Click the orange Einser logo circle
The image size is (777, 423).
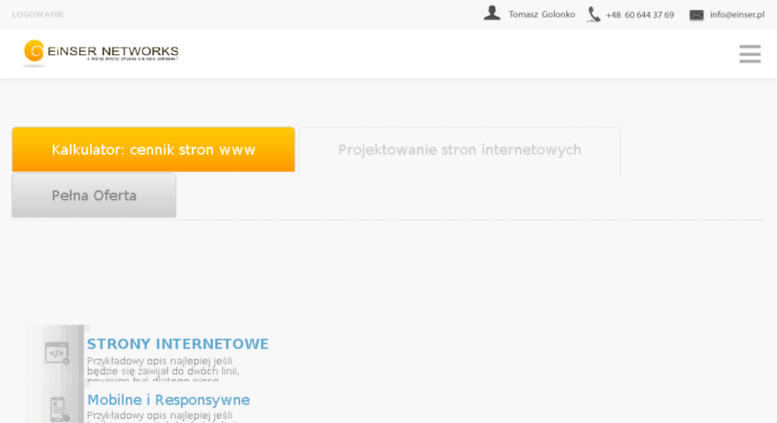click(x=34, y=52)
